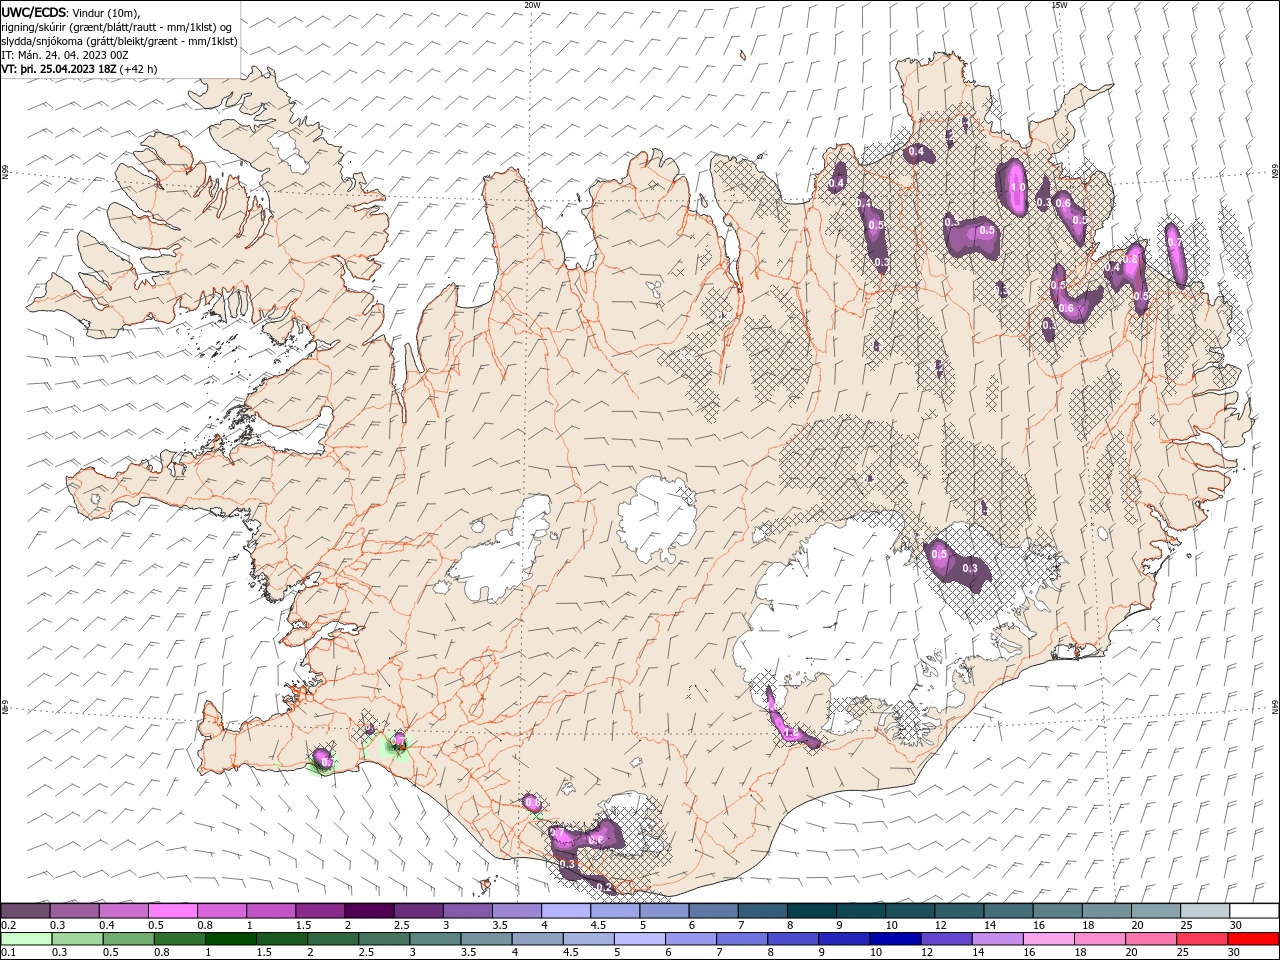Click the '0.2' legend label in the top row

pos(8,925)
